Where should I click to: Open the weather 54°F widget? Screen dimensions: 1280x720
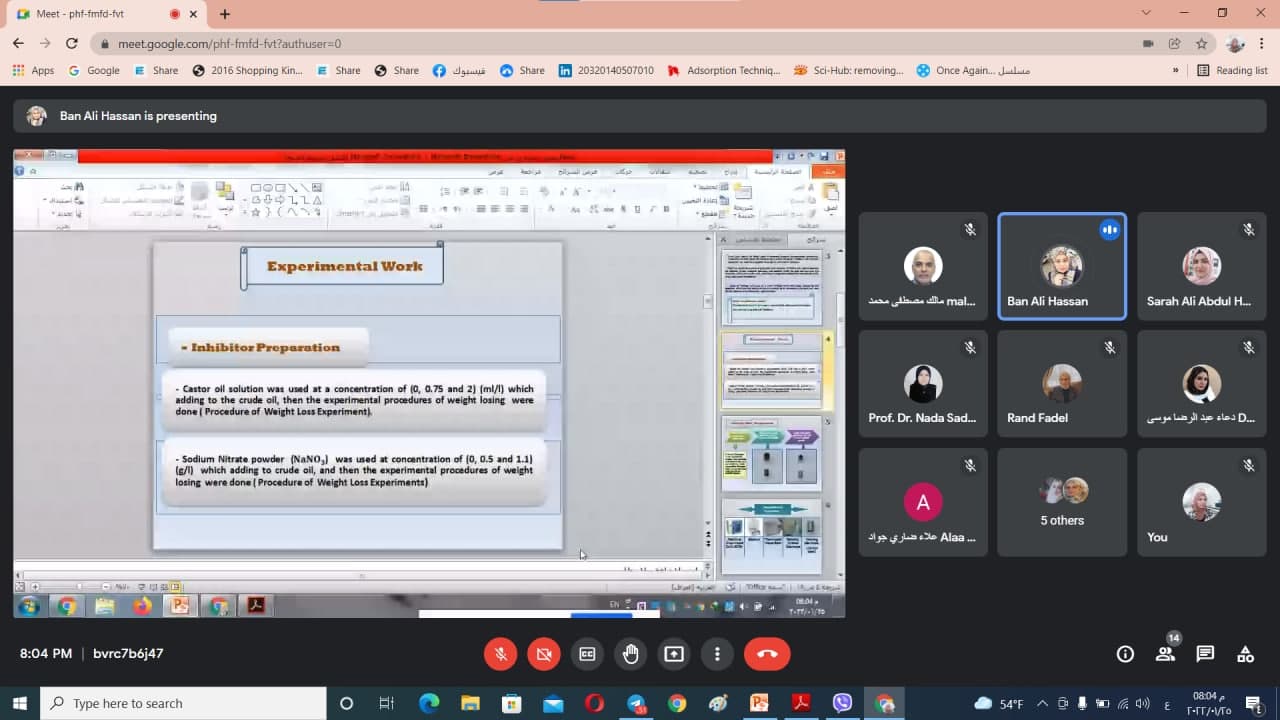(998, 703)
